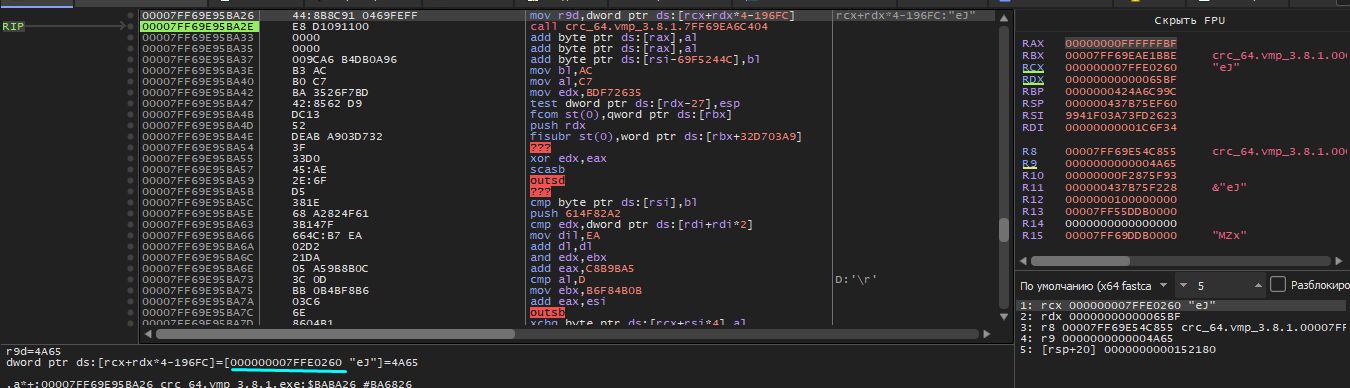
Task: Toggle breakpoint dot at address 00007FF69E95BA33
Action: 130,37
